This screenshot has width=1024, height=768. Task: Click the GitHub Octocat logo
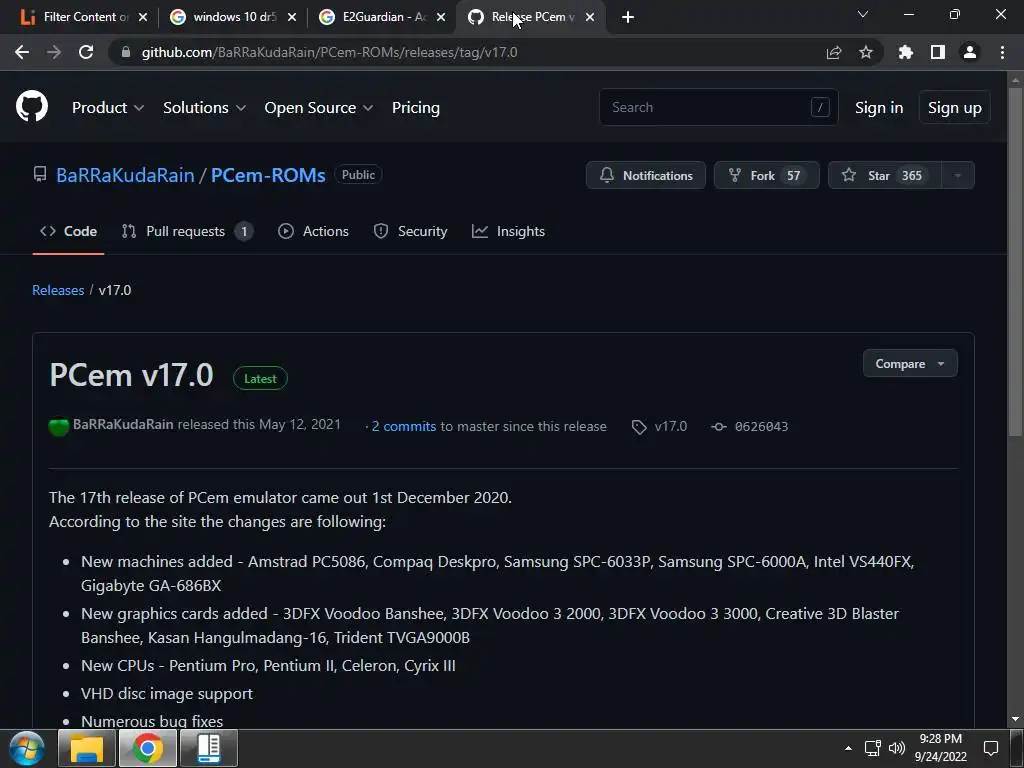click(x=32, y=106)
